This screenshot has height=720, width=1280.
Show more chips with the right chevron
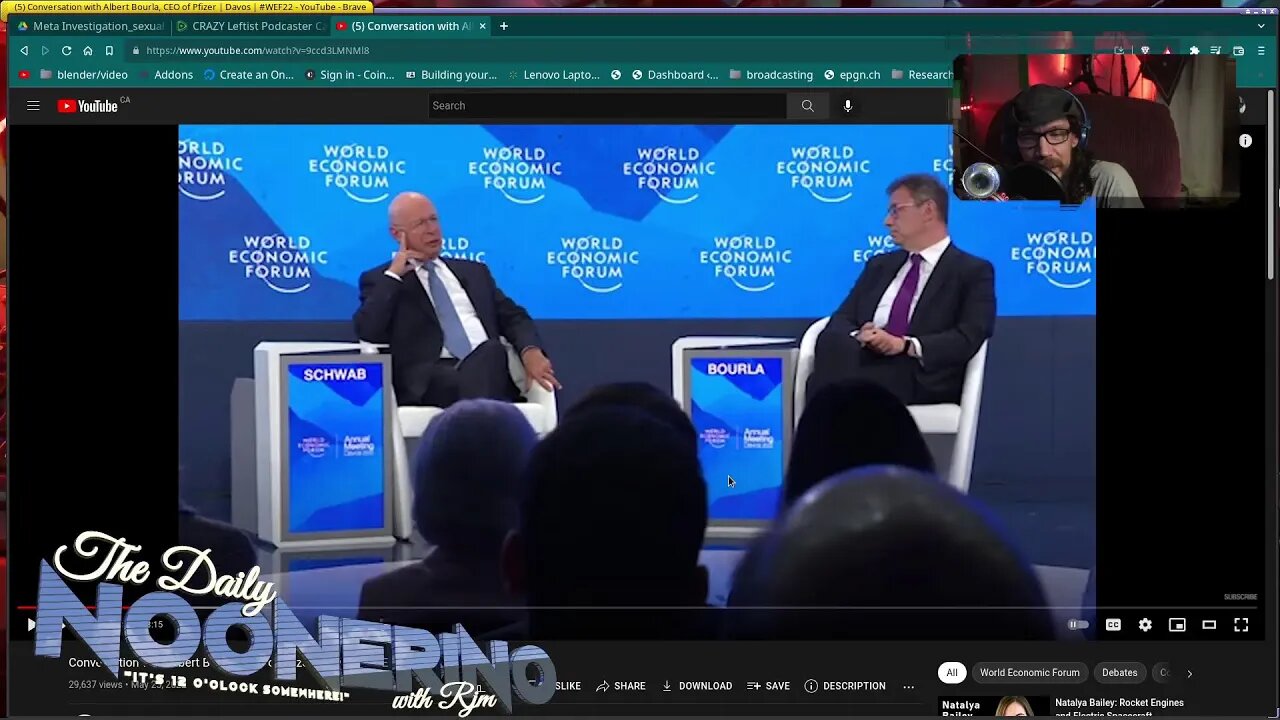click(1189, 673)
